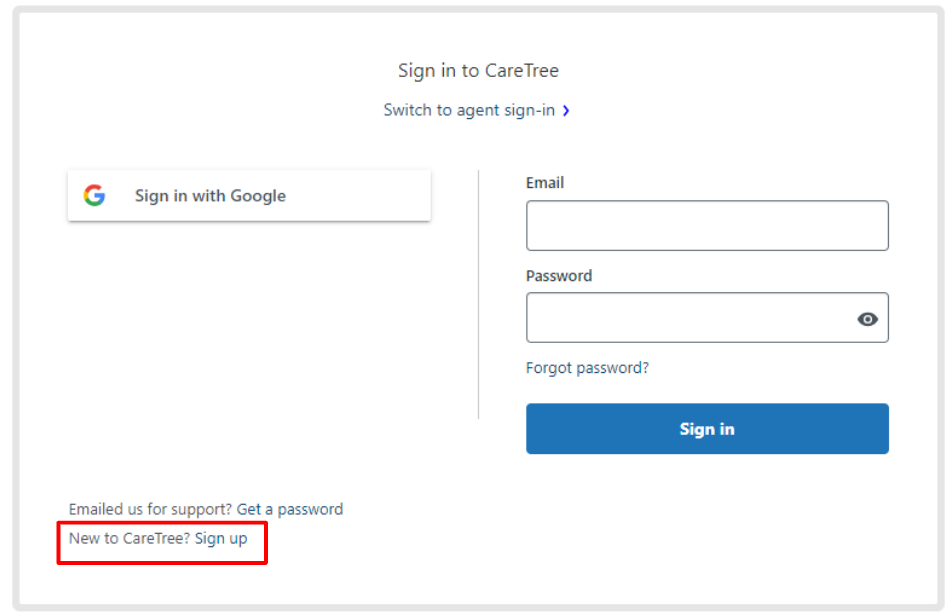Click the Password field label

coord(558,276)
